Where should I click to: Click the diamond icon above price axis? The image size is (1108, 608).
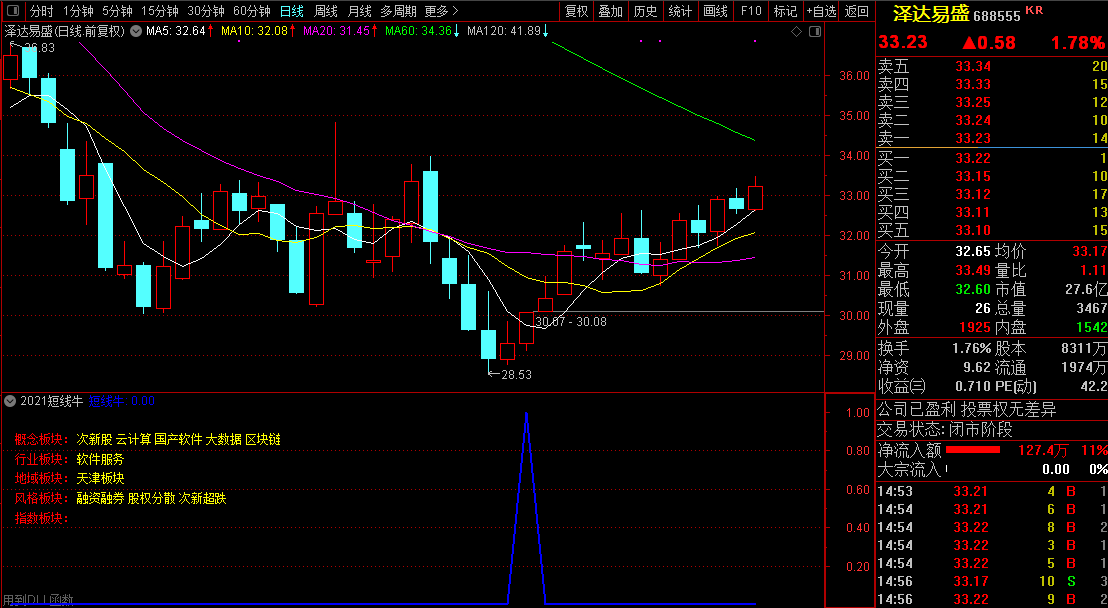[796, 31]
